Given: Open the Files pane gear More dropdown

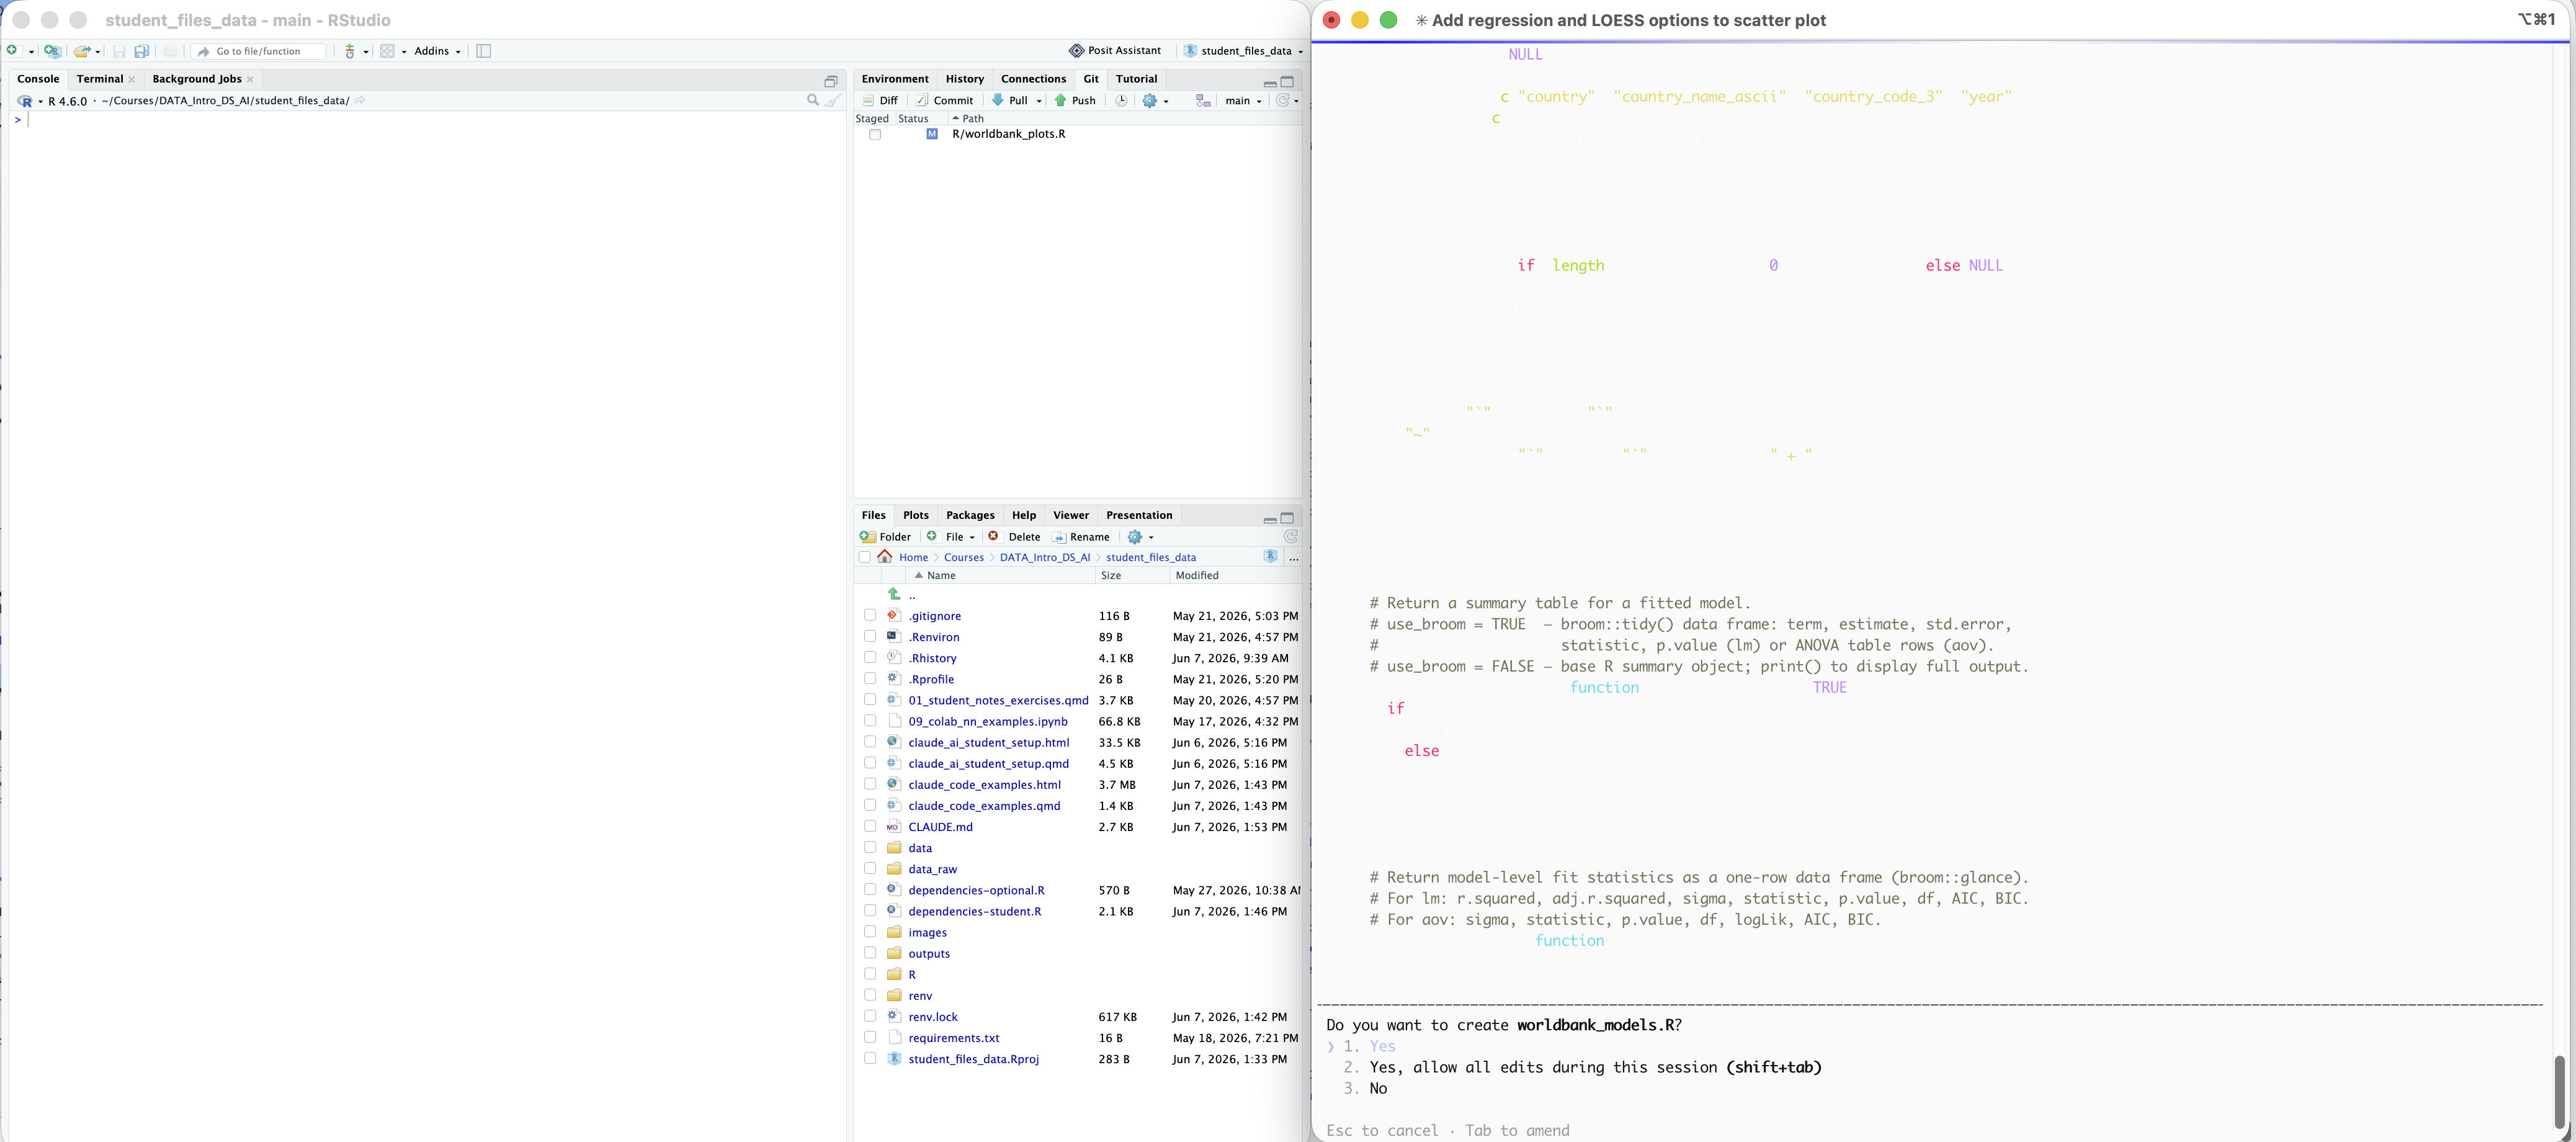Looking at the screenshot, I should [x=1141, y=537].
